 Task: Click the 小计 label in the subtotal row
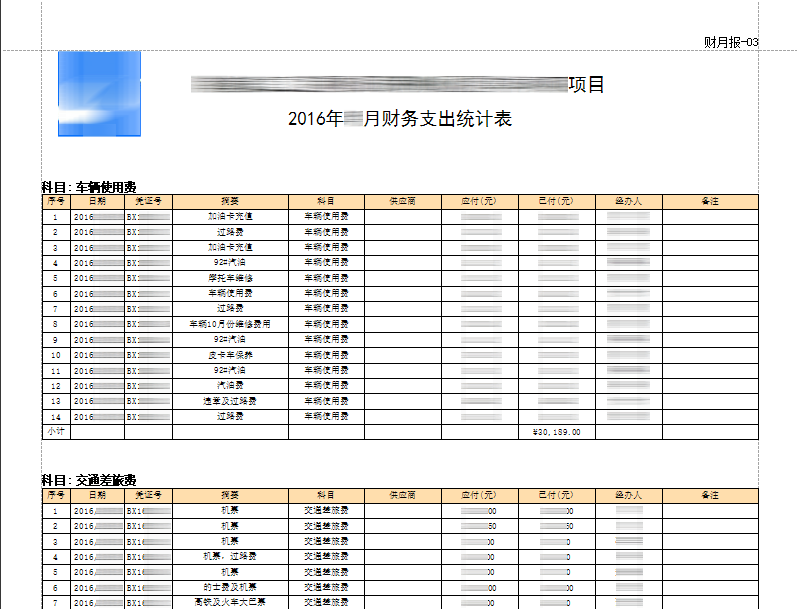click(x=56, y=431)
